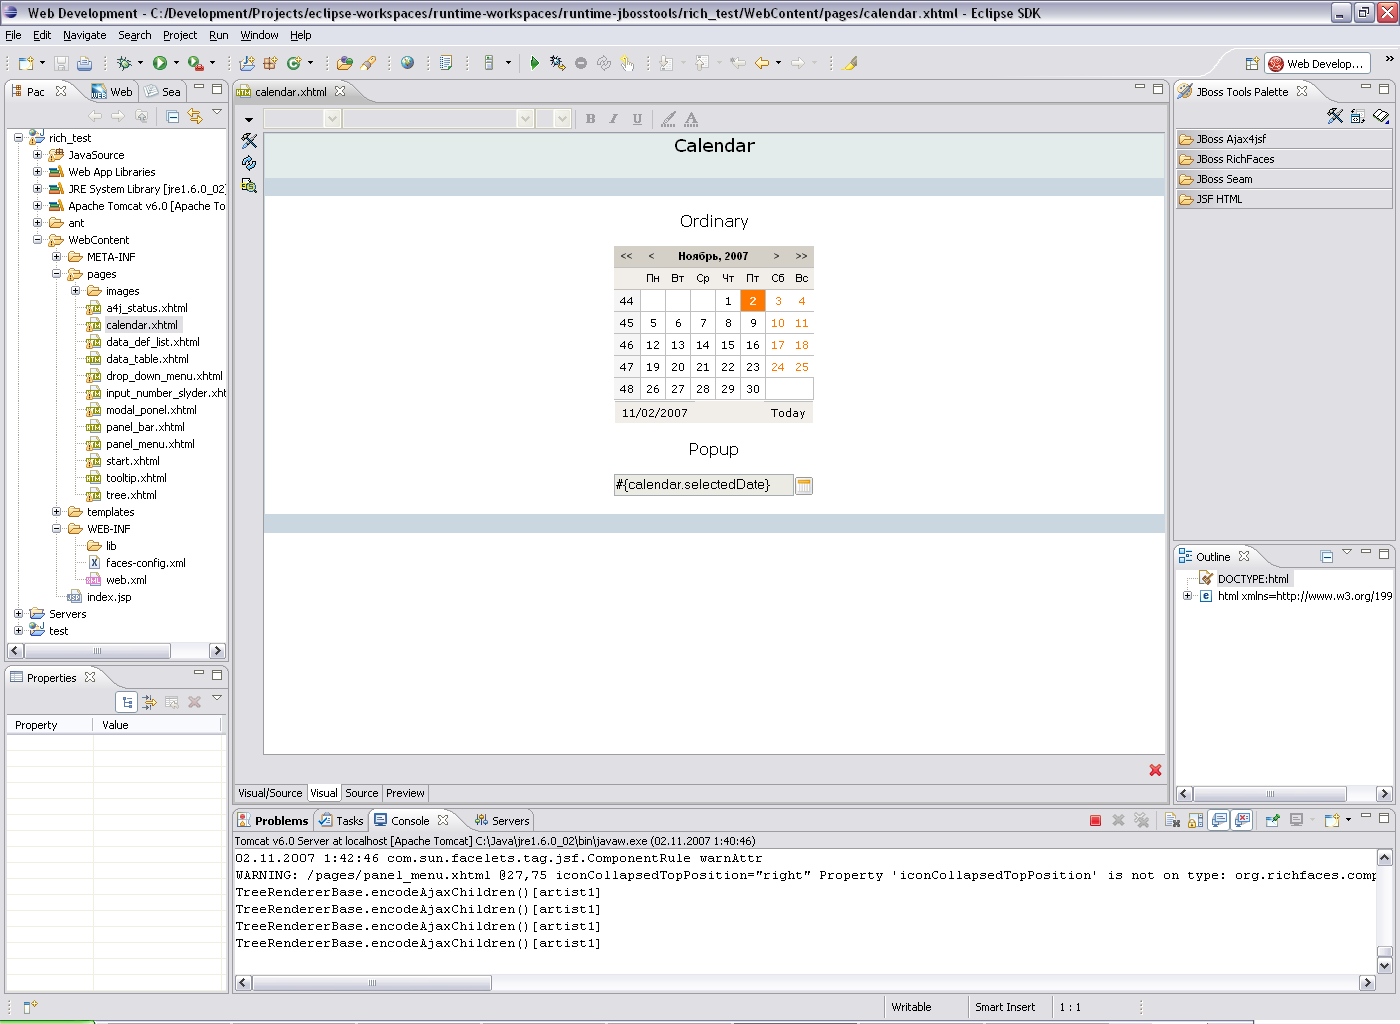1400x1024 pixels.
Task: Toggle Underline formatting in editor toolbar
Action: tap(637, 119)
